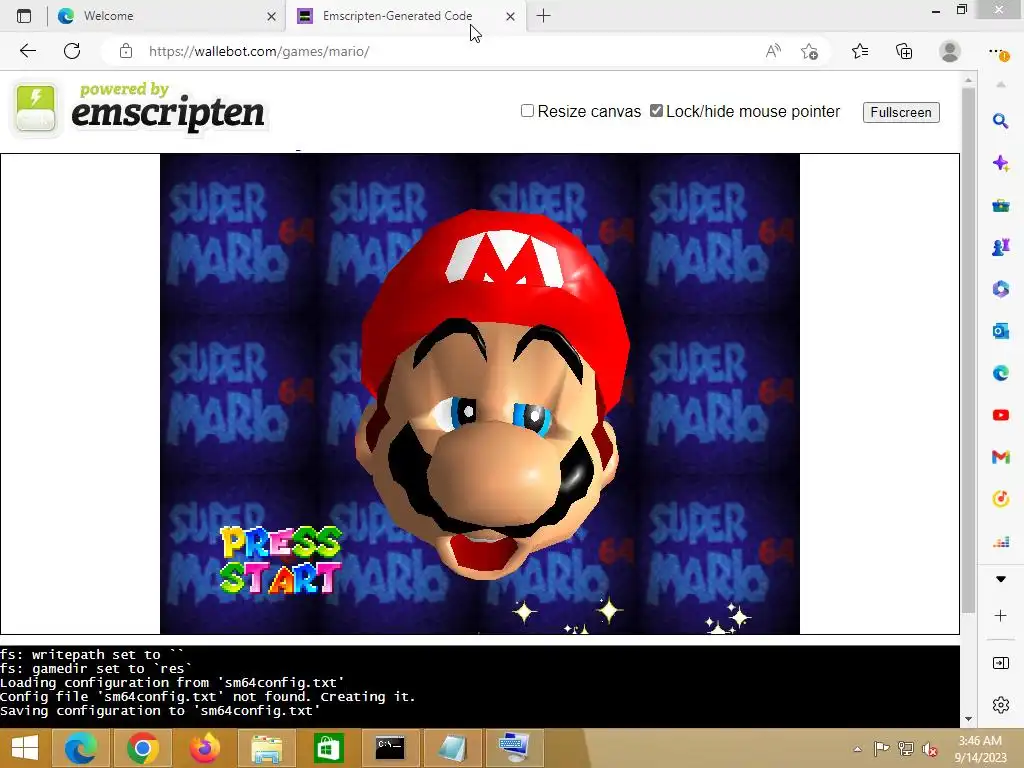
Task: Open the YouTube icon in sidebar
Action: tap(1000, 415)
